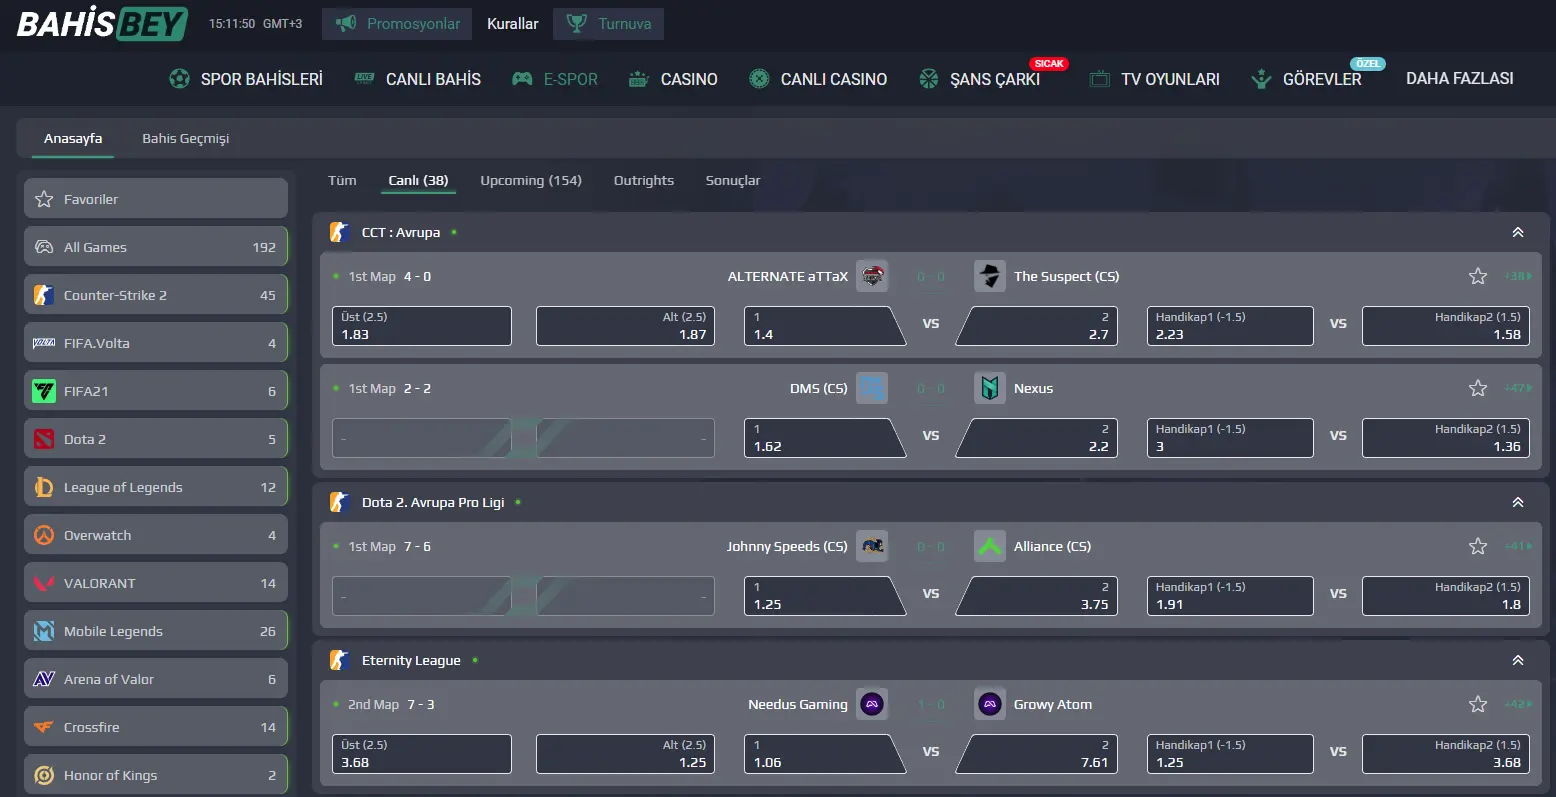Switch to Anasayfa tab
1556x797 pixels.
coord(73,138)
